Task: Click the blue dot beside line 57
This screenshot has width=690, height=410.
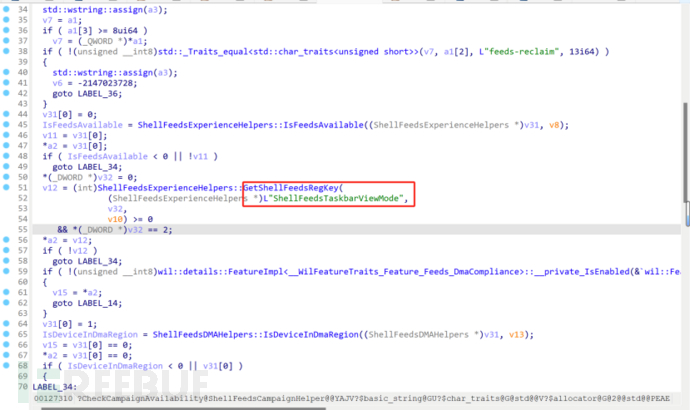Action: point(6,250)
